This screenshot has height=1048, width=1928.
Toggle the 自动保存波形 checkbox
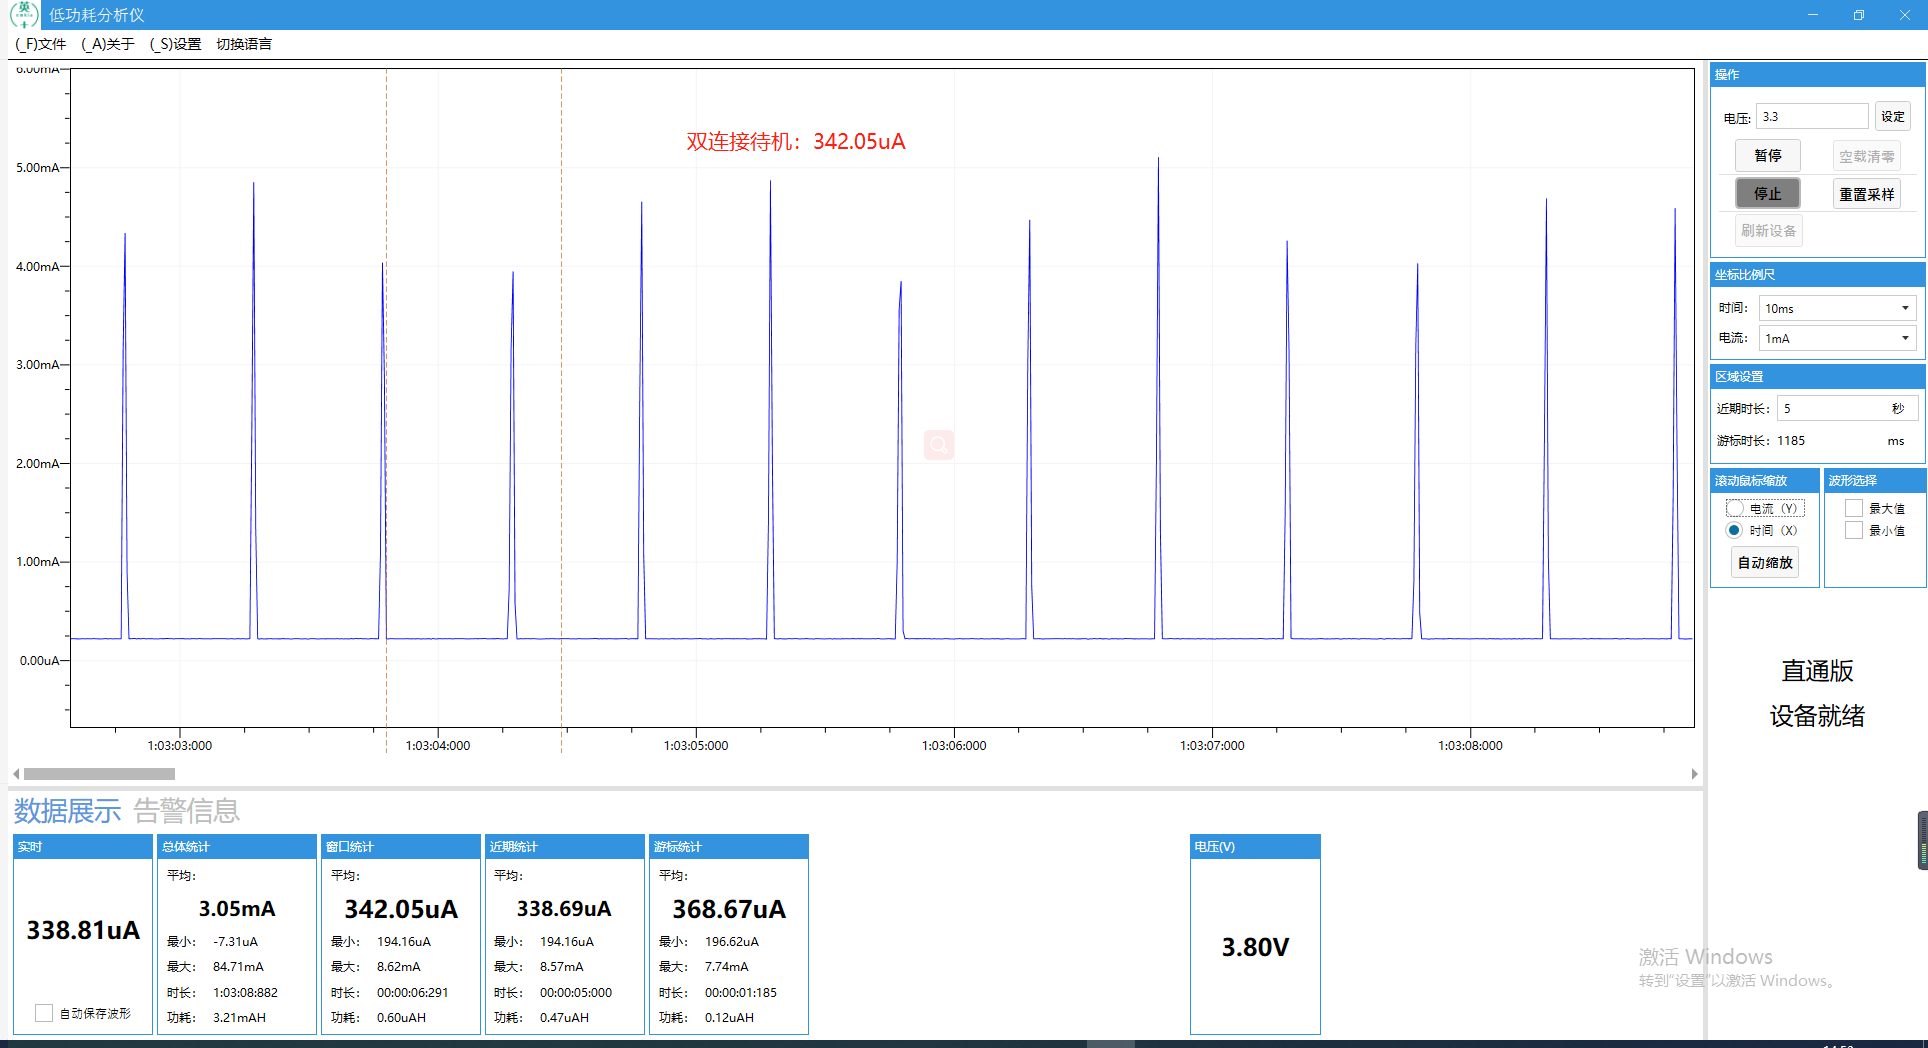tap(44, 1013)
